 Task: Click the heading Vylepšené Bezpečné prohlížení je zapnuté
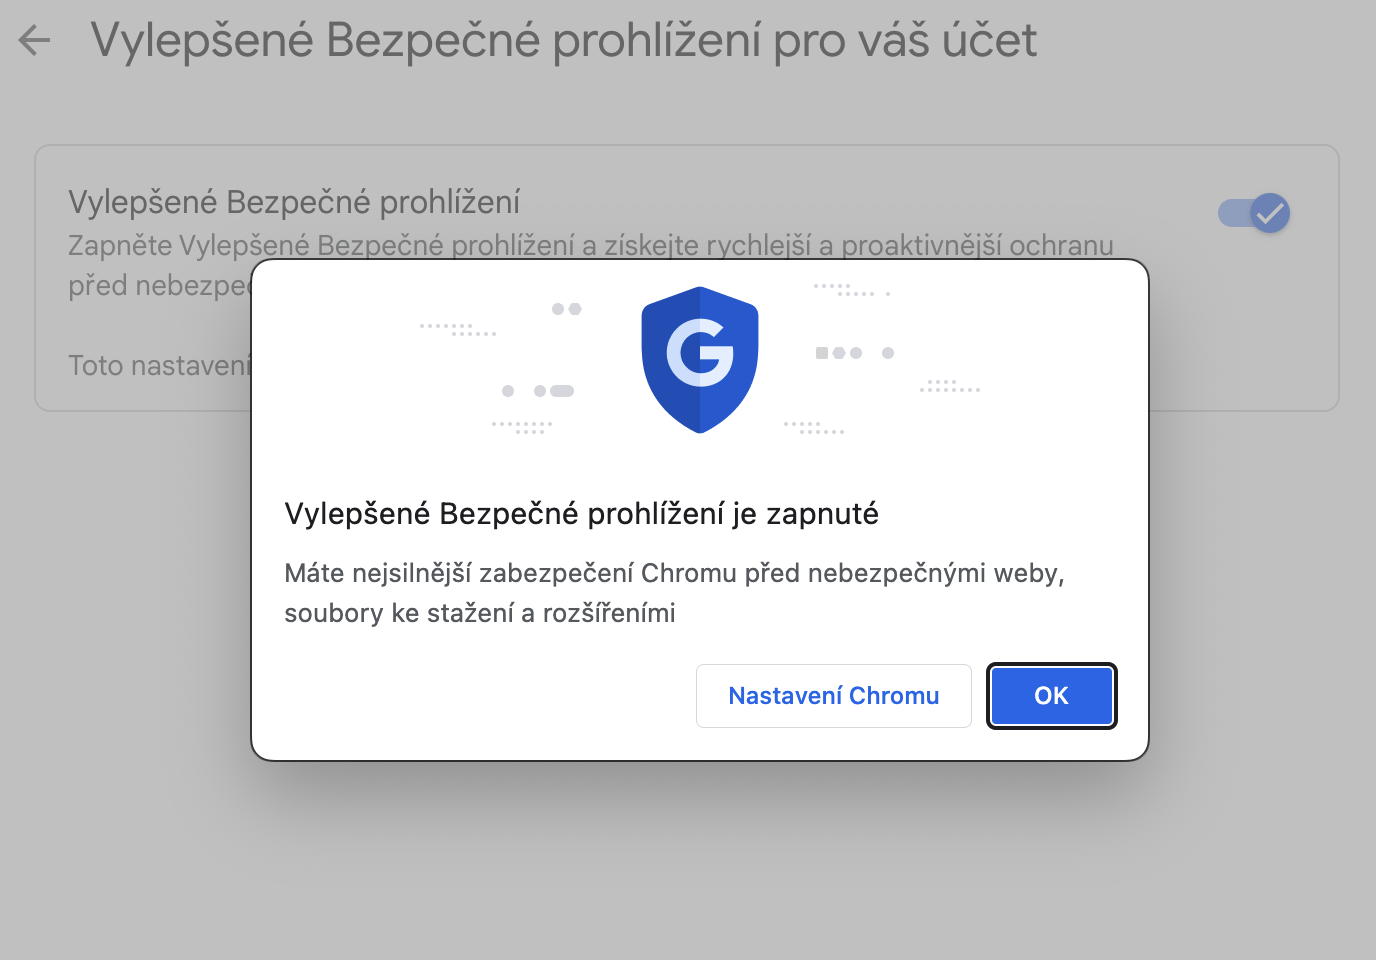click(x=581, y=513)
